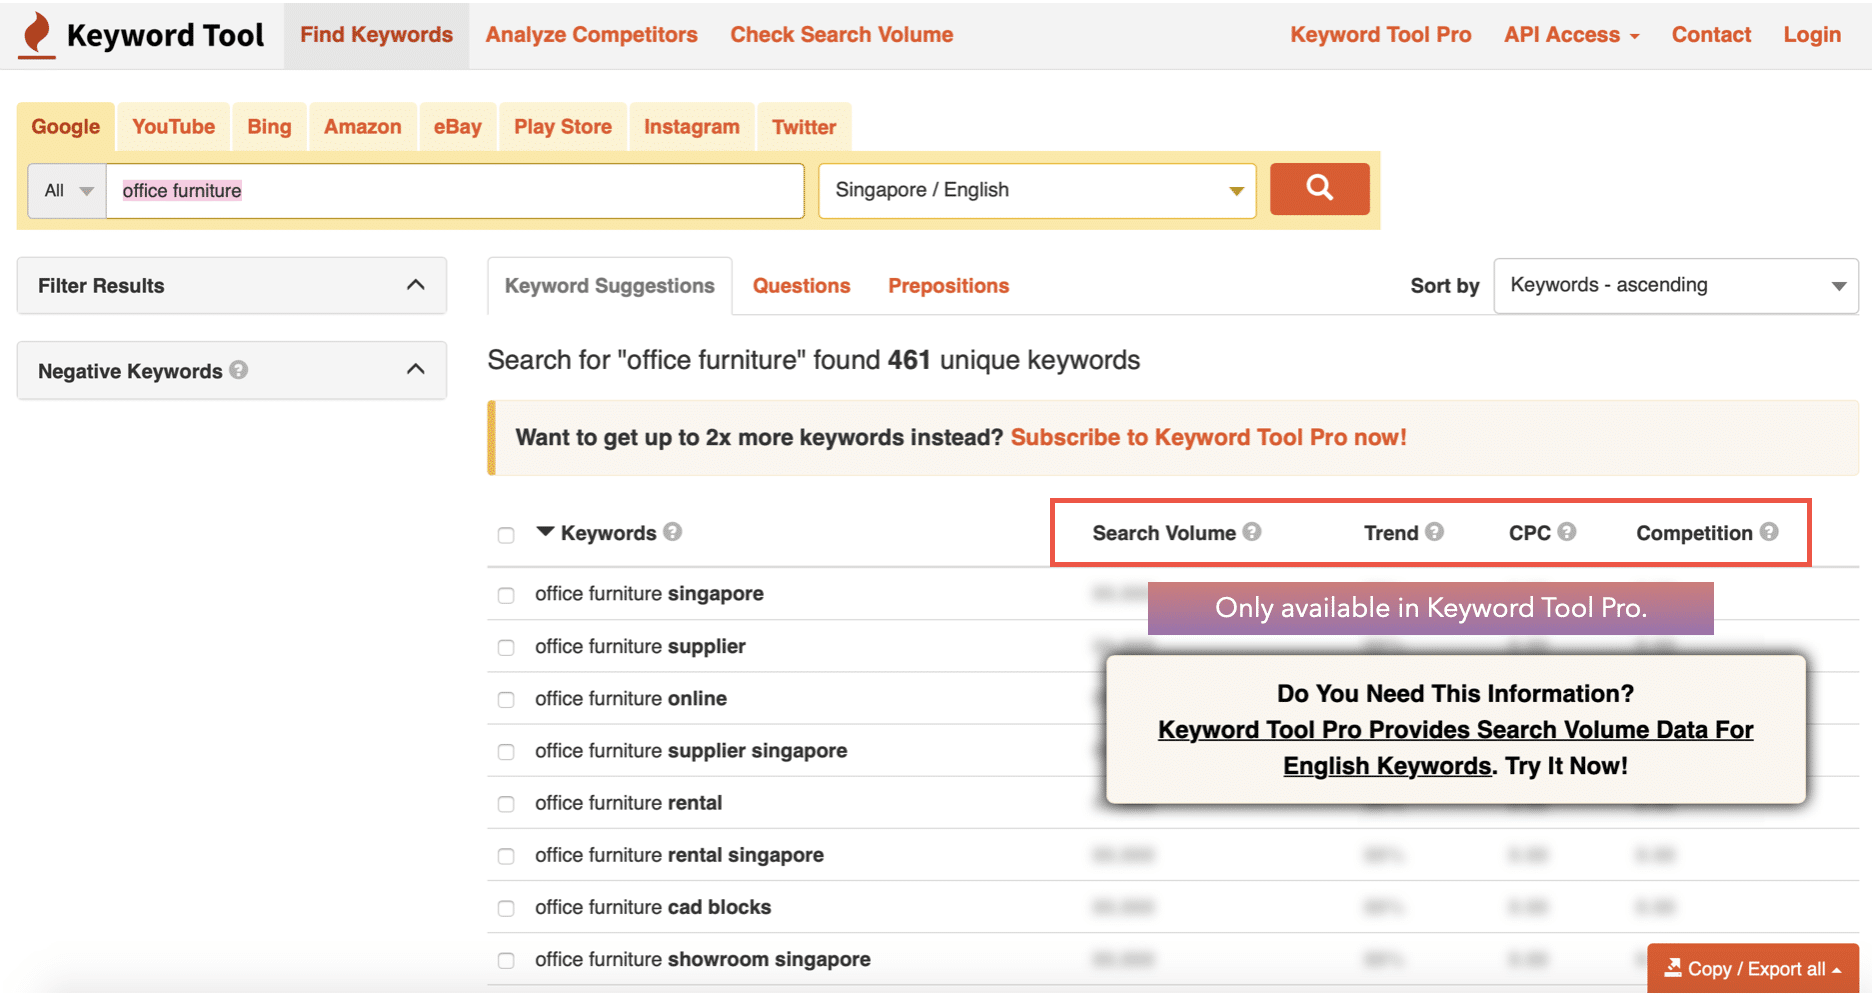Click help icon beside Competition header

[1769, 532]
